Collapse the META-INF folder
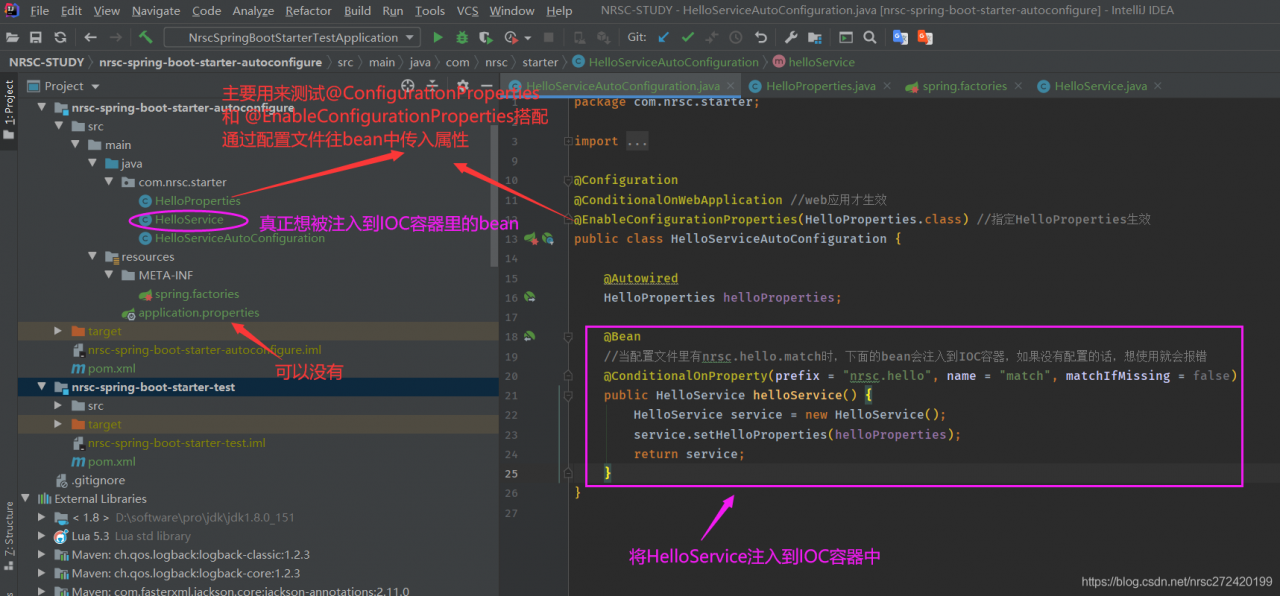Viewport: 1280px width, 596px height. coord(109,276)
